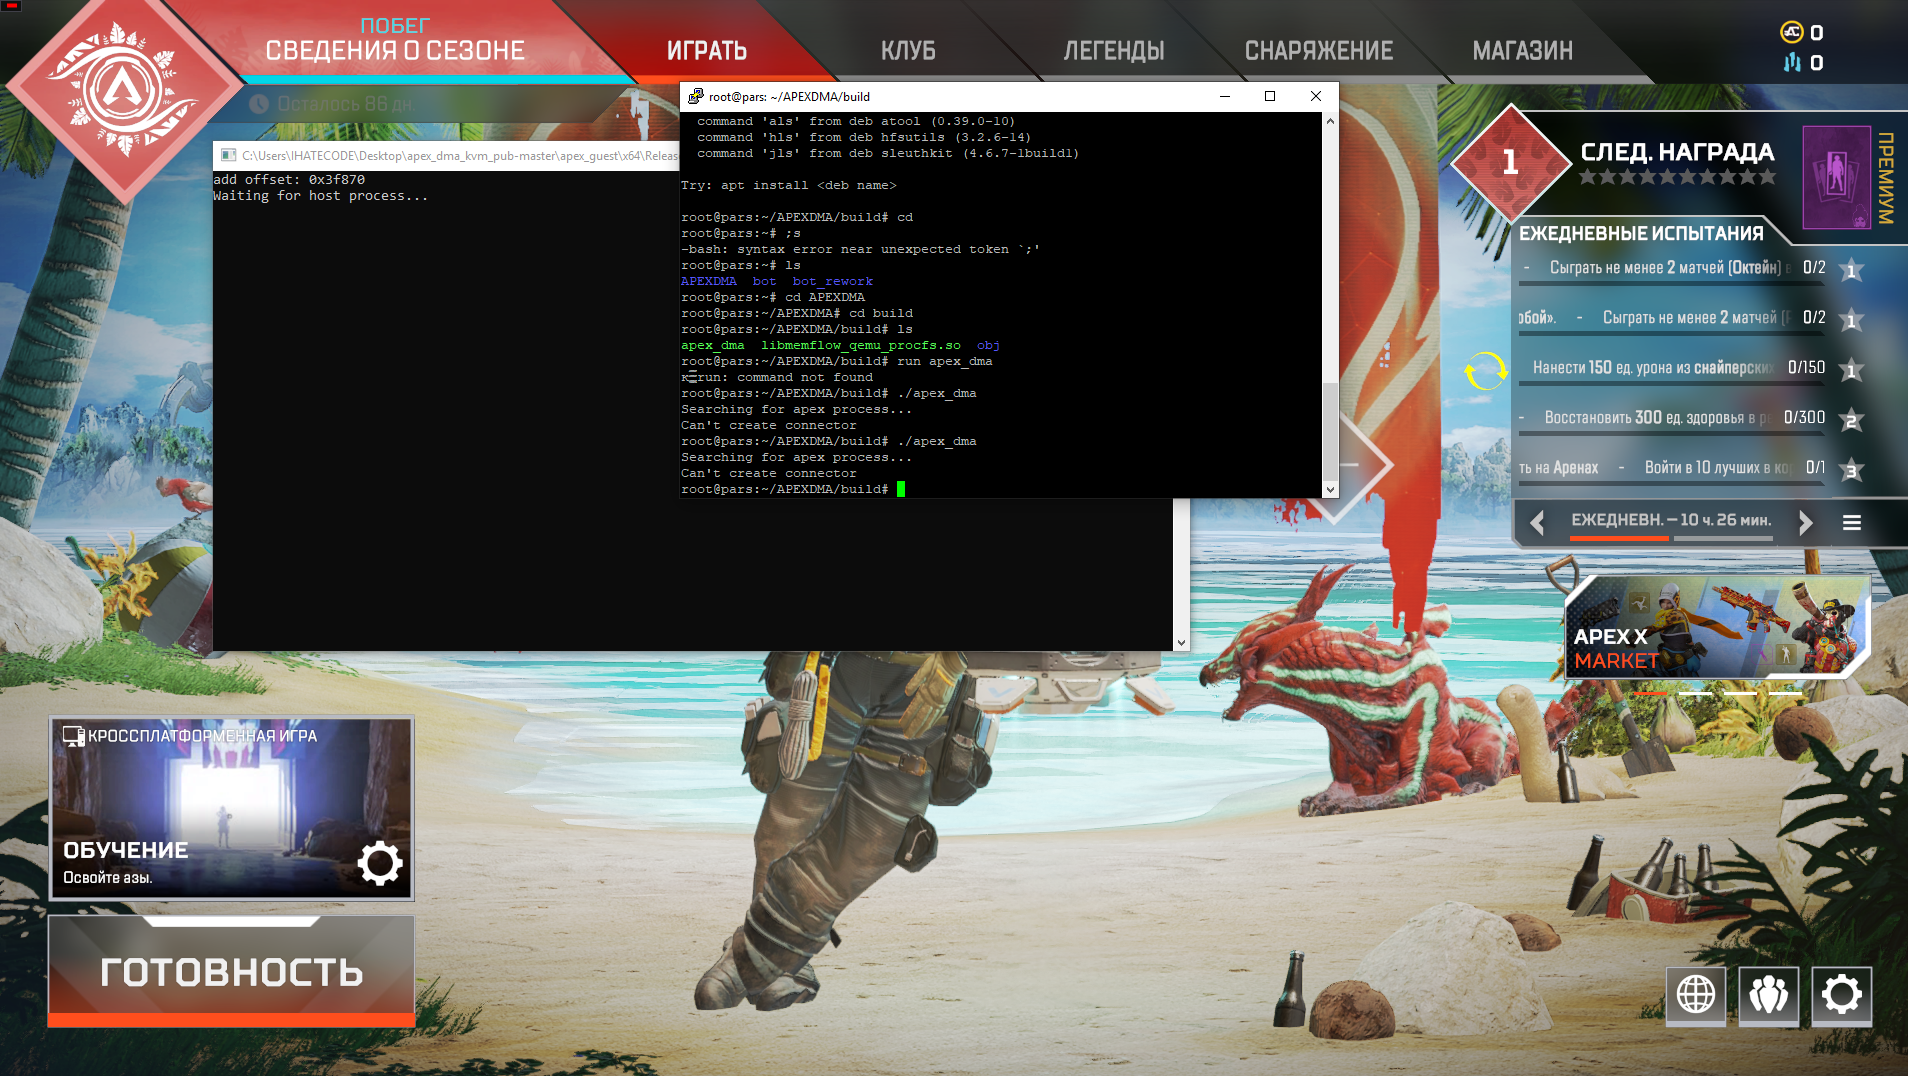Click the ГОТОВНОСТЬ ready button
Screen dimensions: 1908x1076
pos(232,971)
